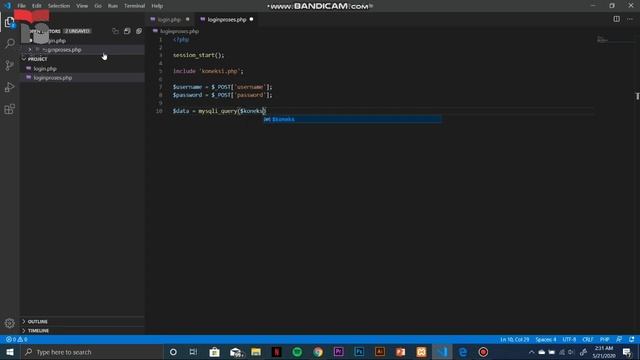
Task: Click Close All Editors icon
Action: [x=139, y=31]
